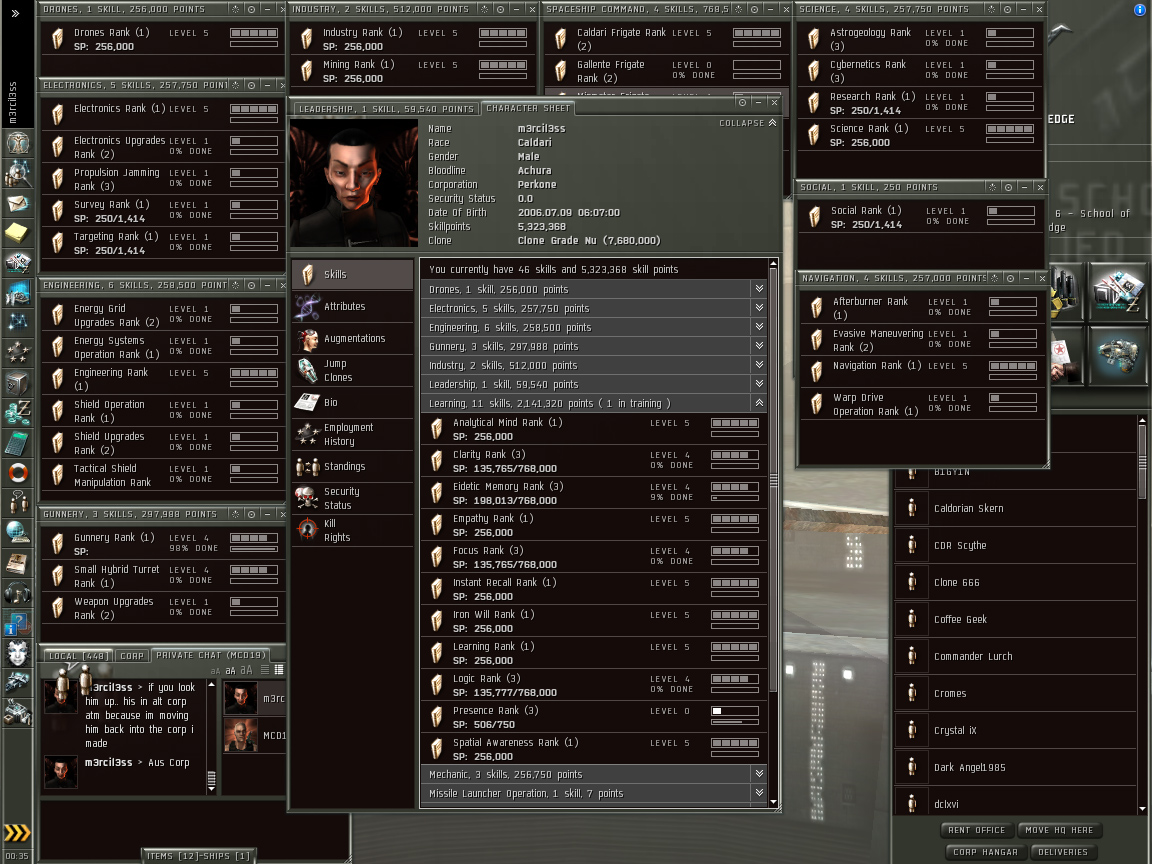Click the Rent Office button
The height and width of the screenshot is (864, 1152).
click(x=976, y=830)
